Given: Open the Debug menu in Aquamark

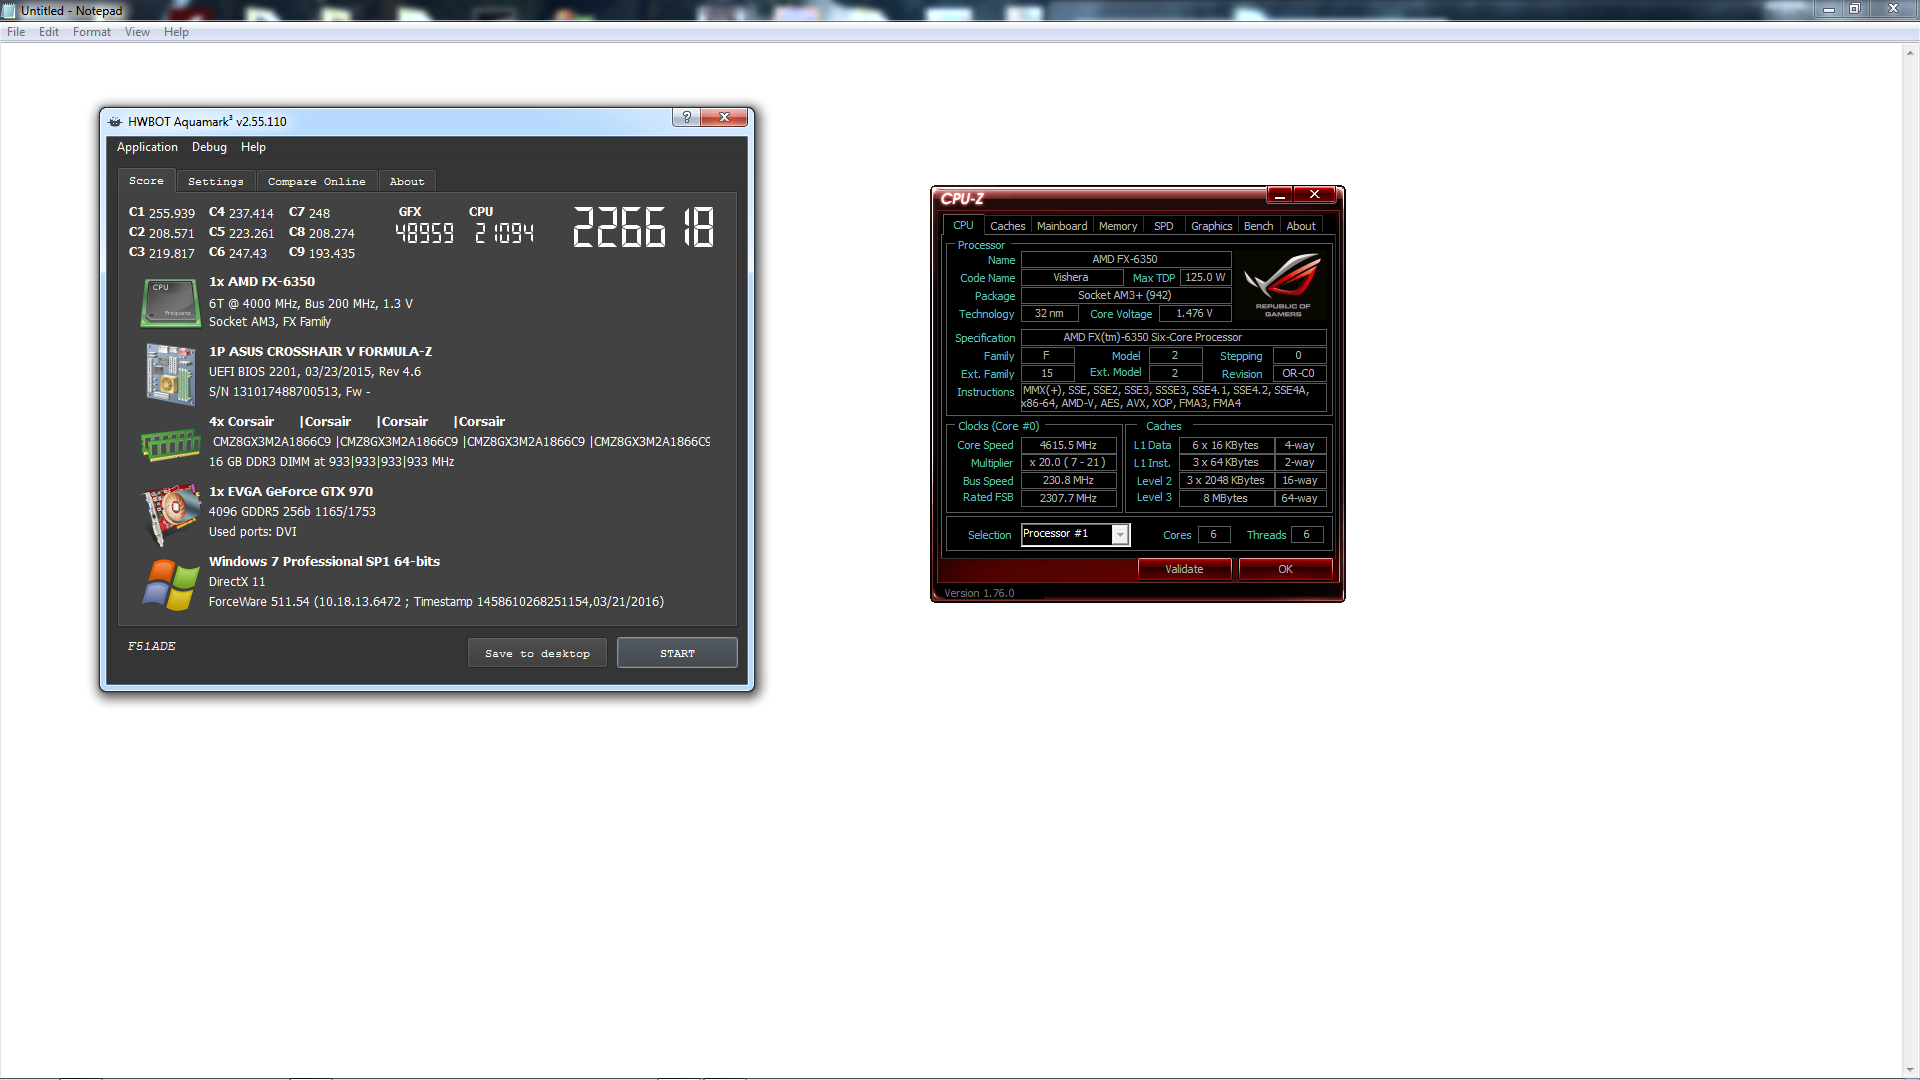Looking at the screenshot, I should click(x=209, y=147).
